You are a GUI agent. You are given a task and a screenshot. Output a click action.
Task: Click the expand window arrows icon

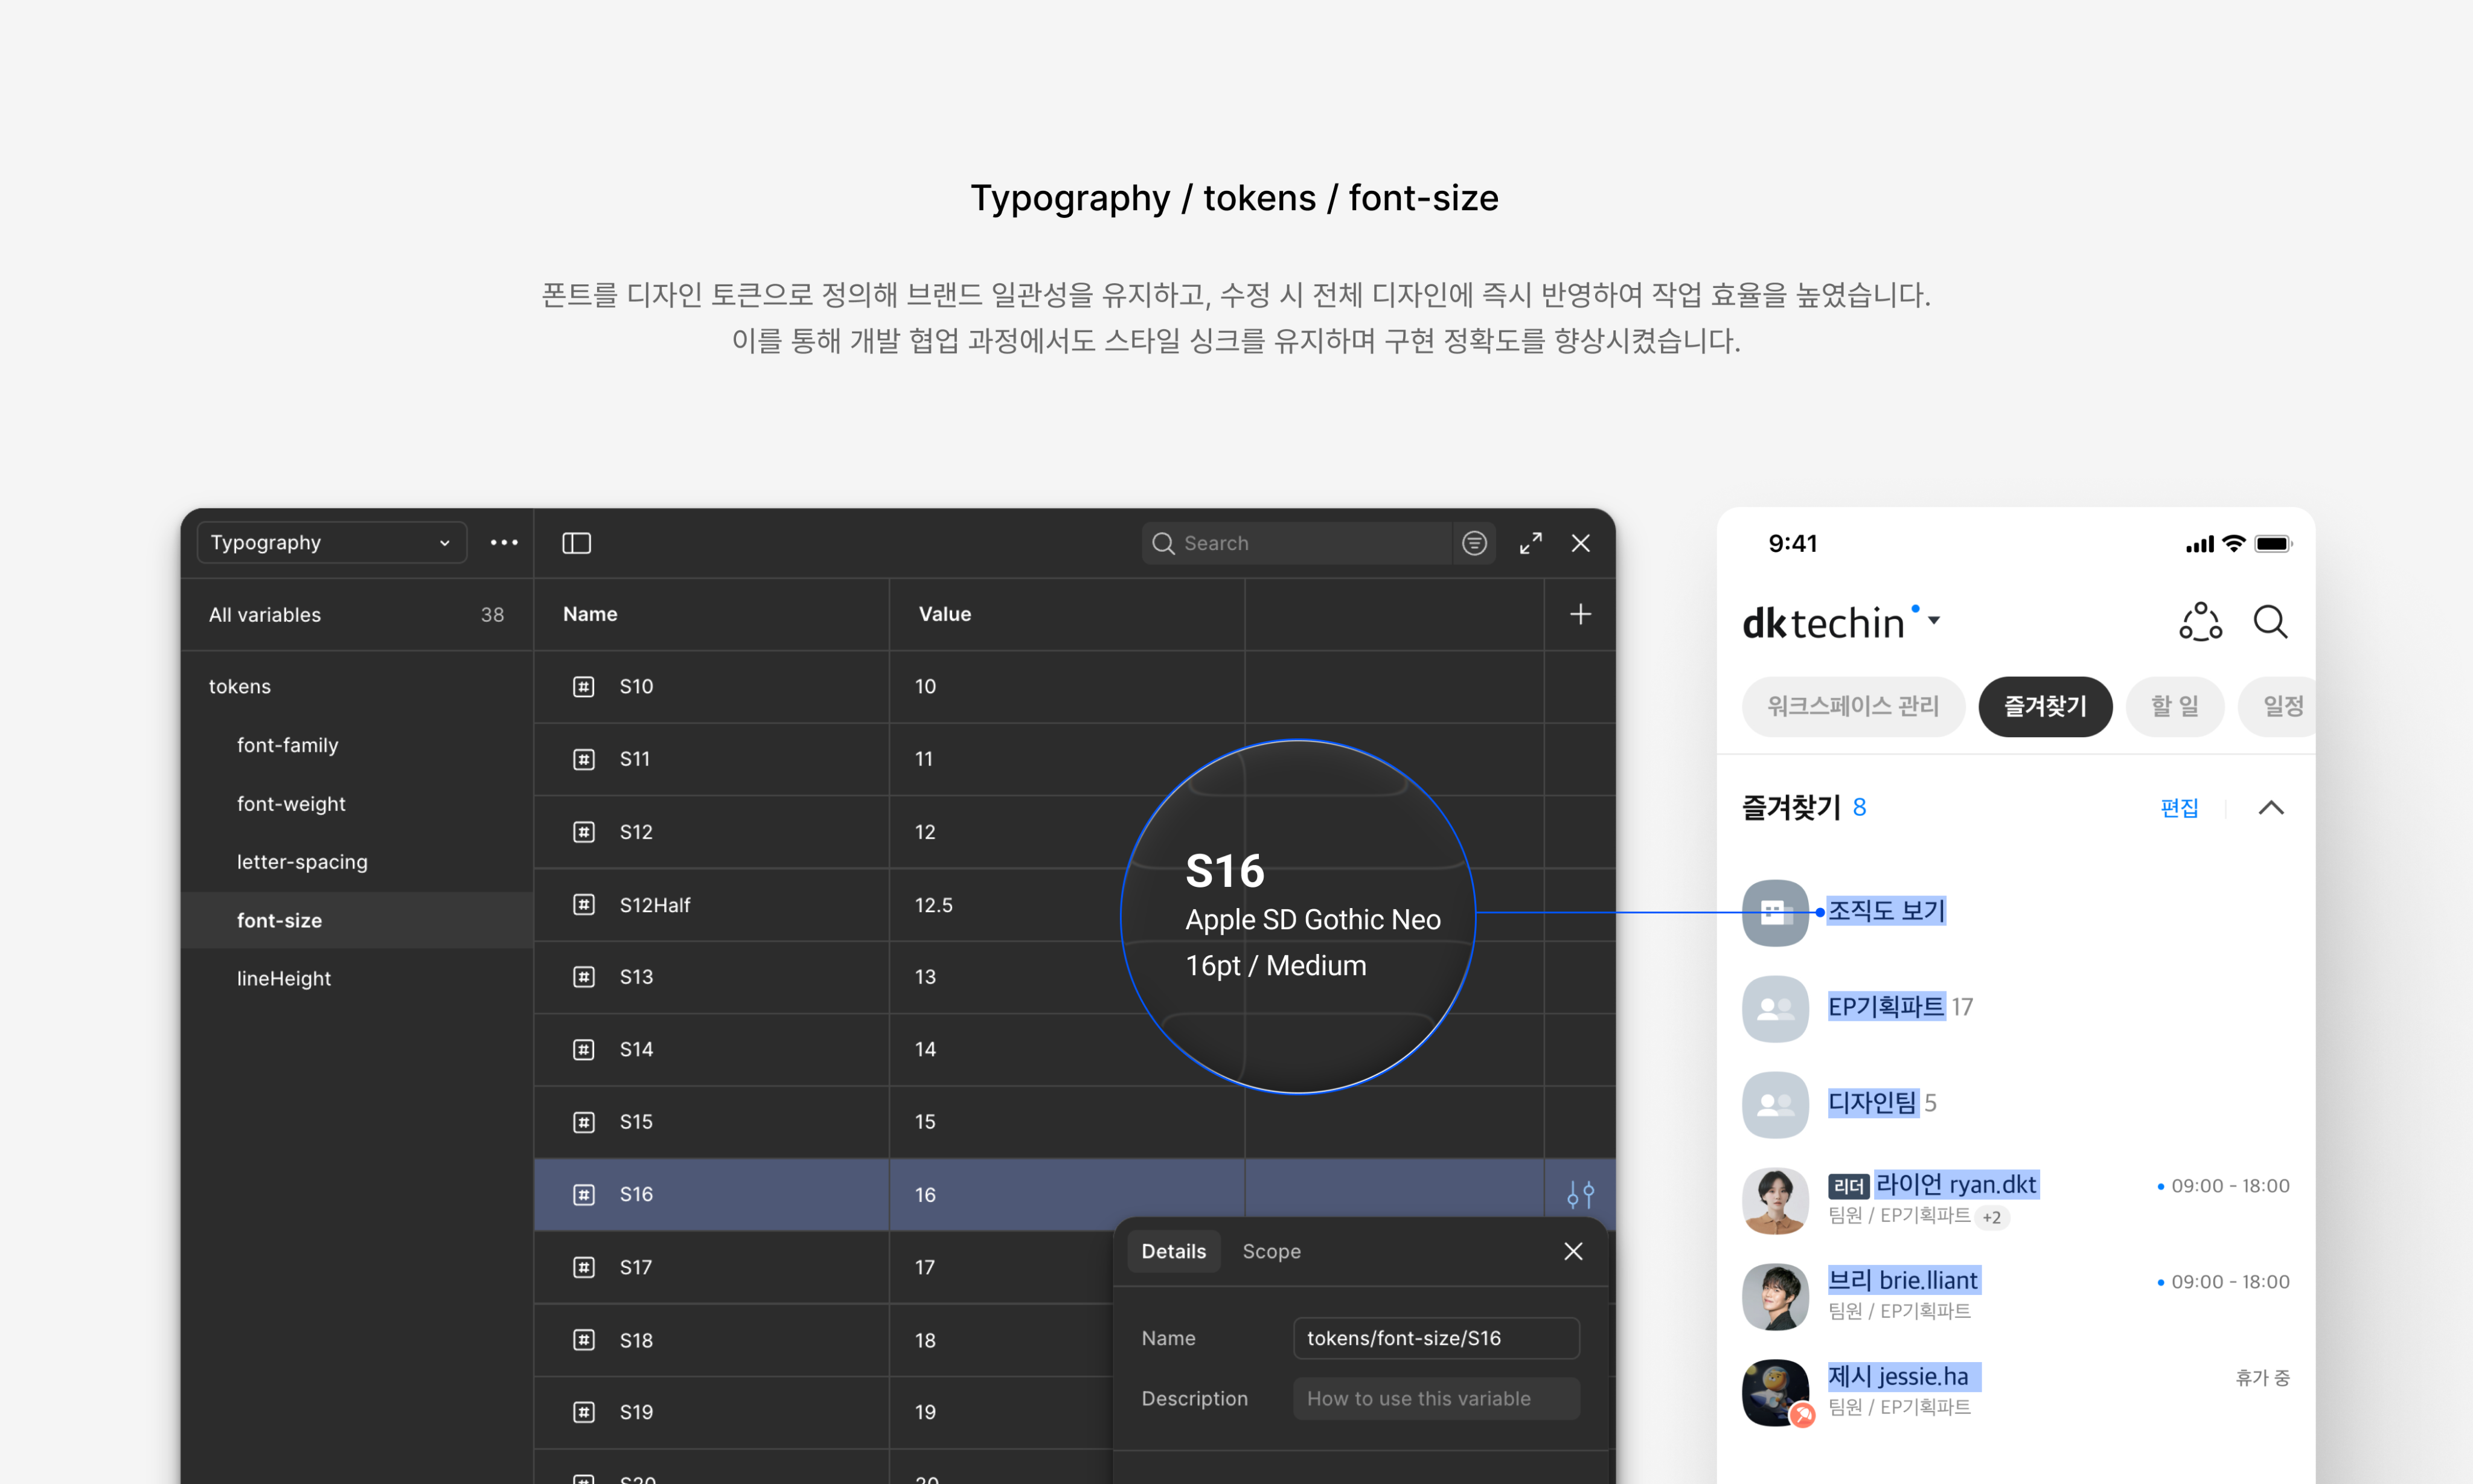pyautogui.click(x=1530, y=543)
